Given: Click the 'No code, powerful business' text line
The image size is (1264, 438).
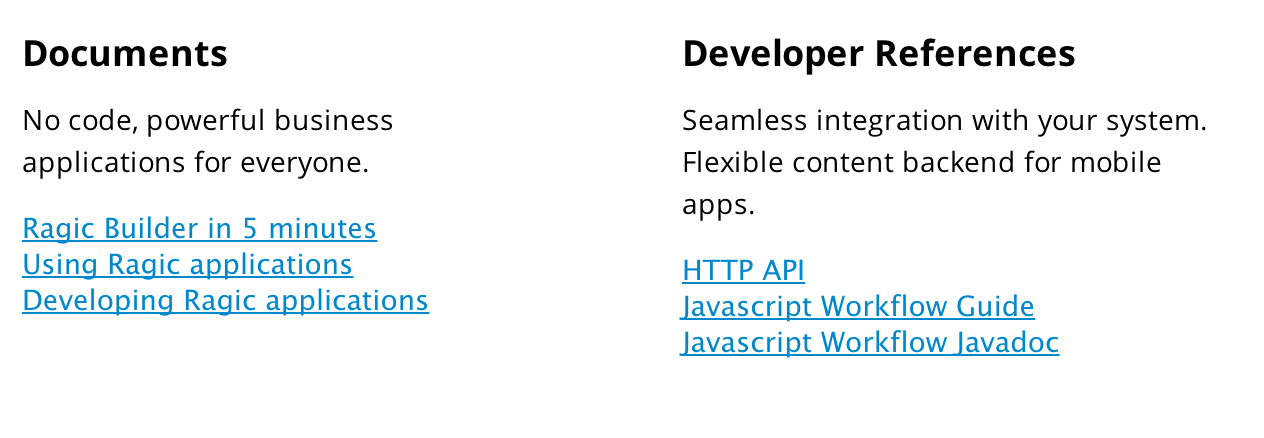Looking at the screenshot, I should point(208,121).
